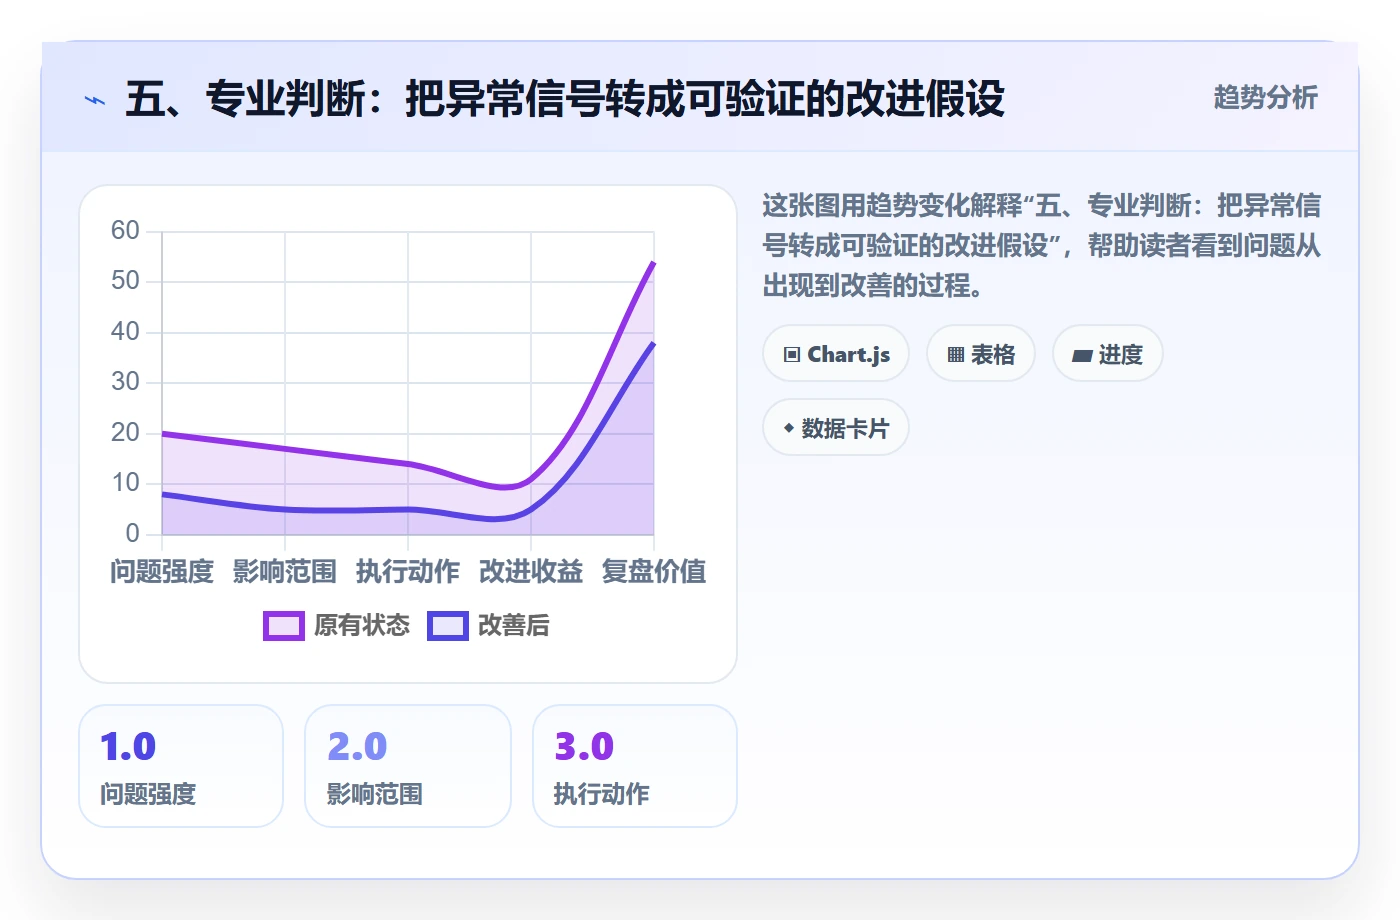
Task: Click the 复盘价值 x-axis label
Action: click(x=654, y=571)
